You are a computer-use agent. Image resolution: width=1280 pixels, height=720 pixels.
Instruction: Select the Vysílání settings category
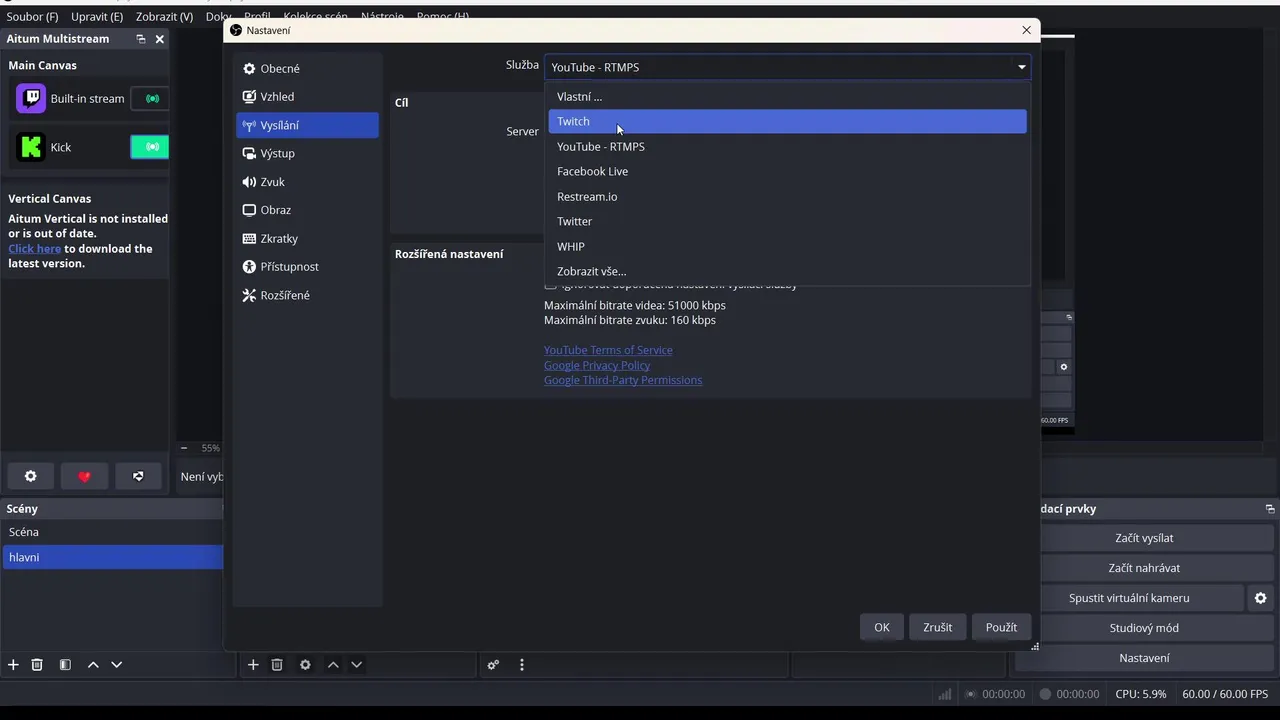tap(307, 125)
